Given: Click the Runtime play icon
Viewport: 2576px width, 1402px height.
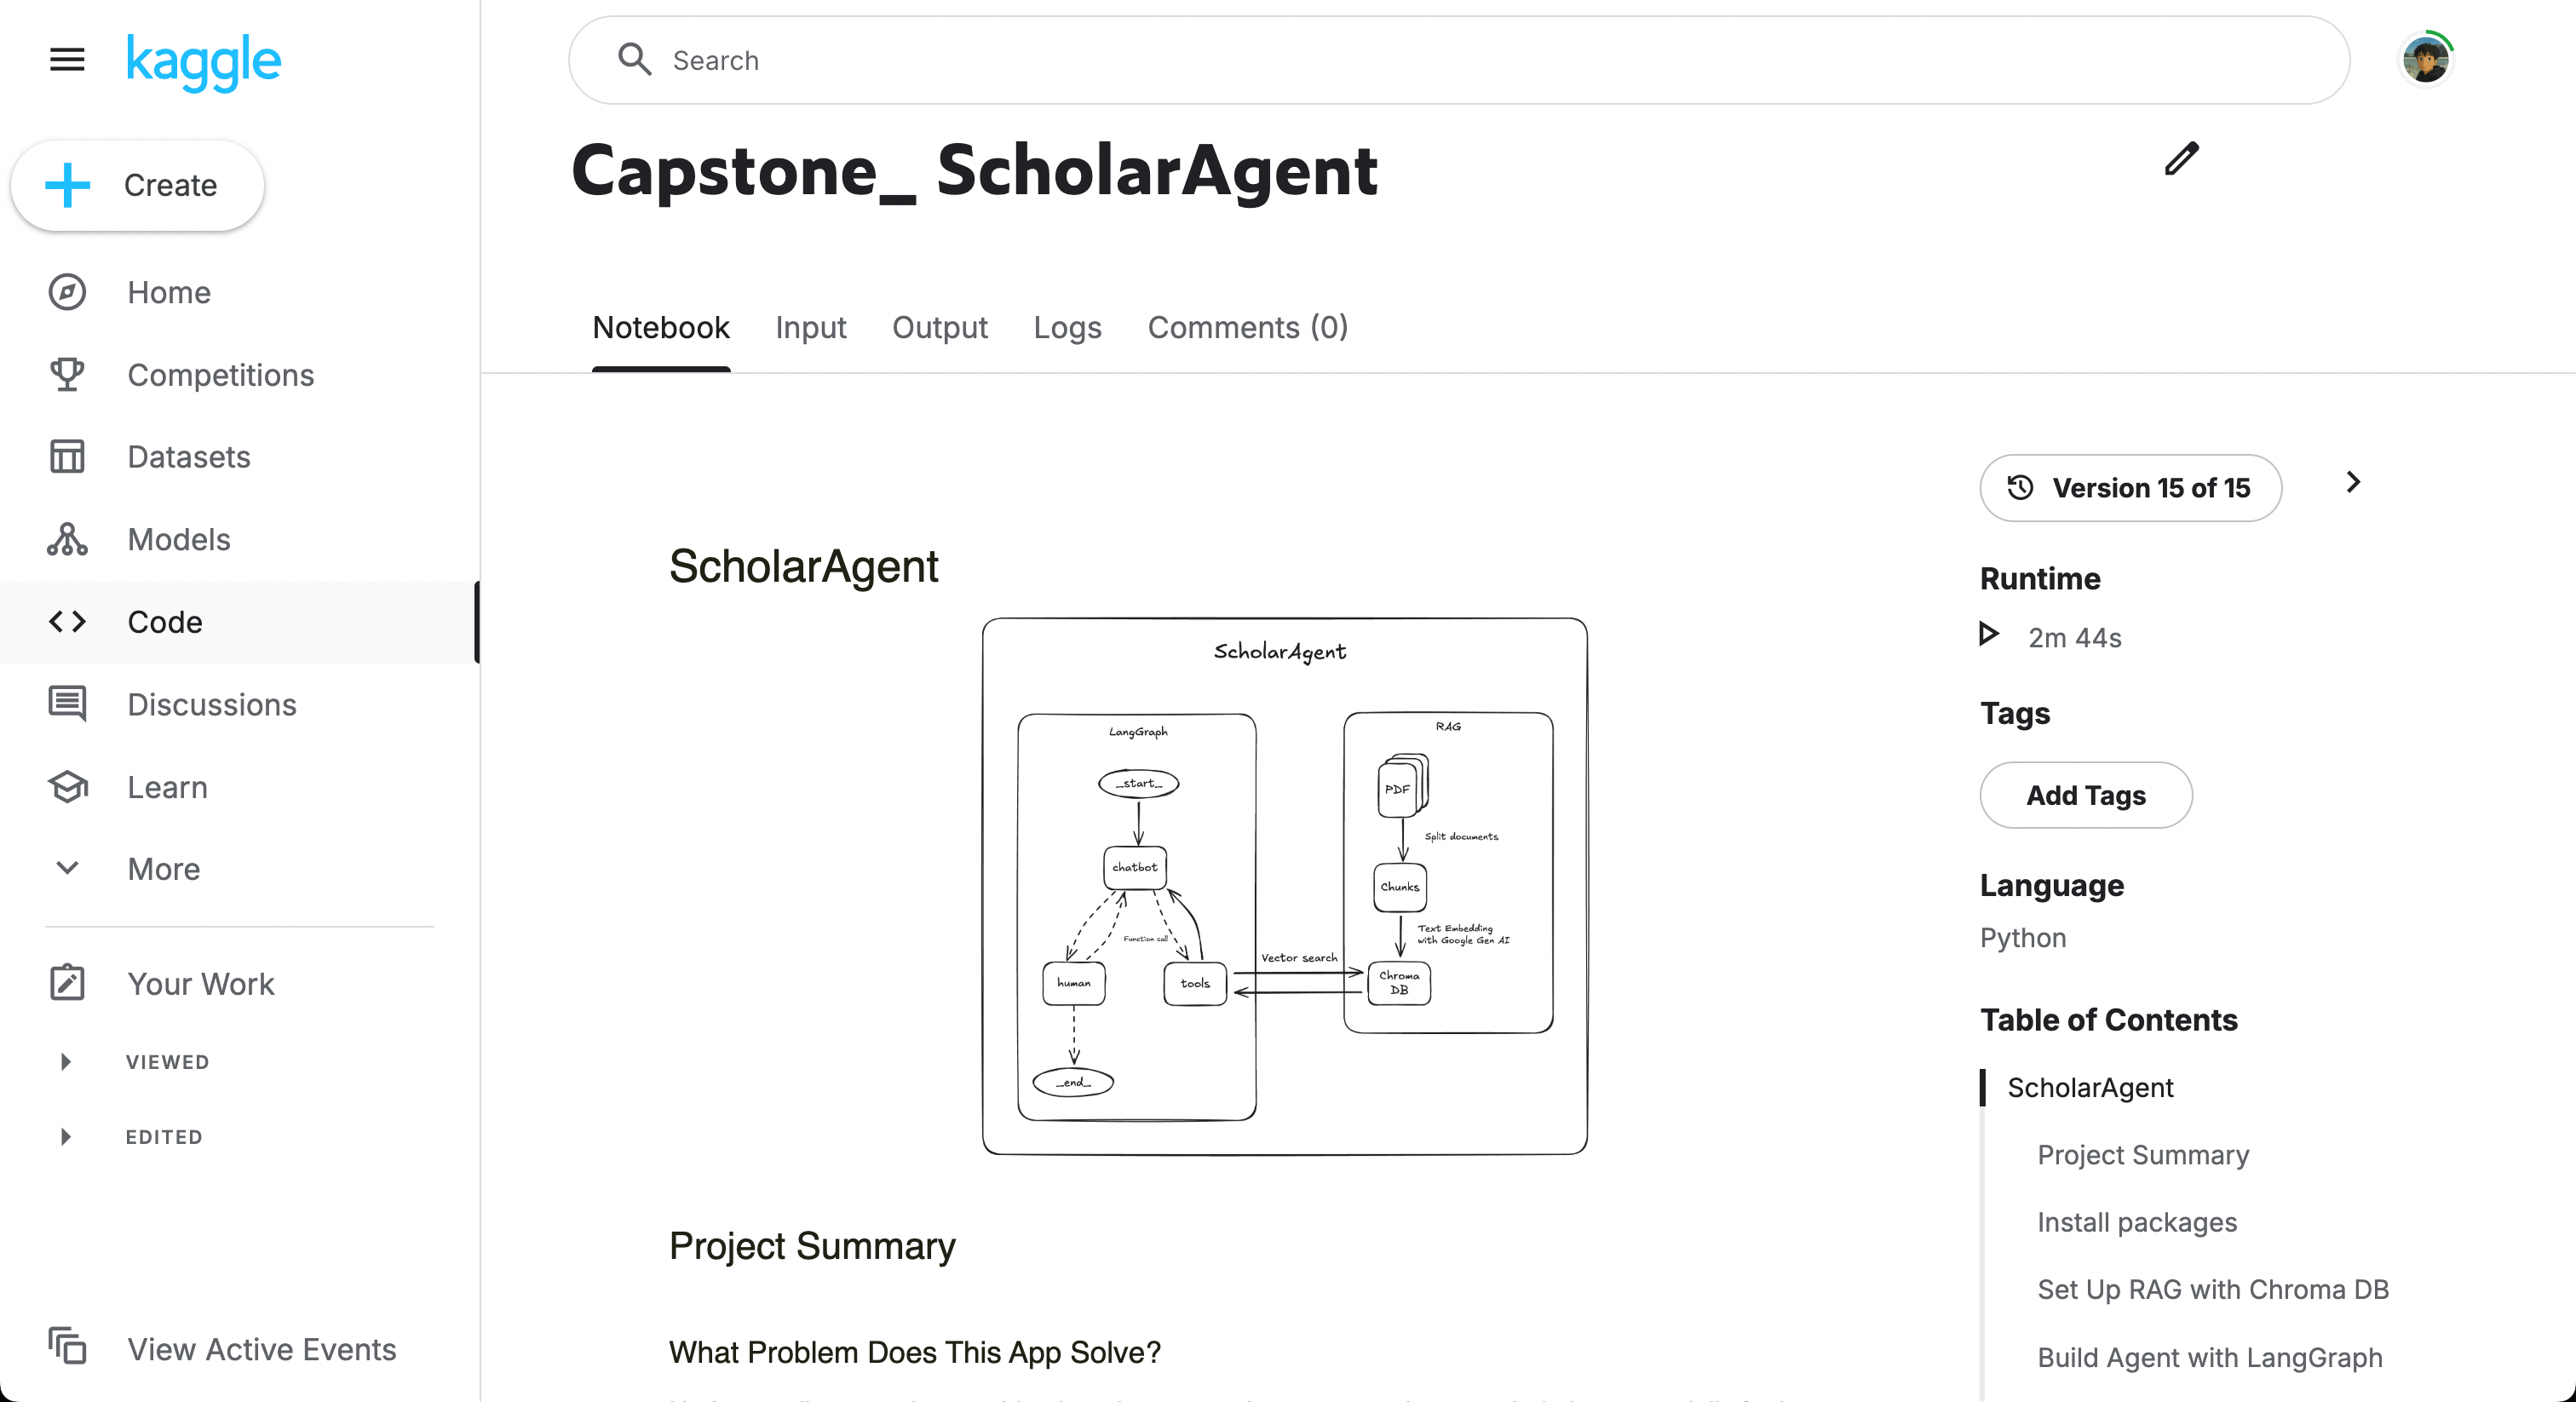Looking at the screenshot, I should click(1989, 635).
